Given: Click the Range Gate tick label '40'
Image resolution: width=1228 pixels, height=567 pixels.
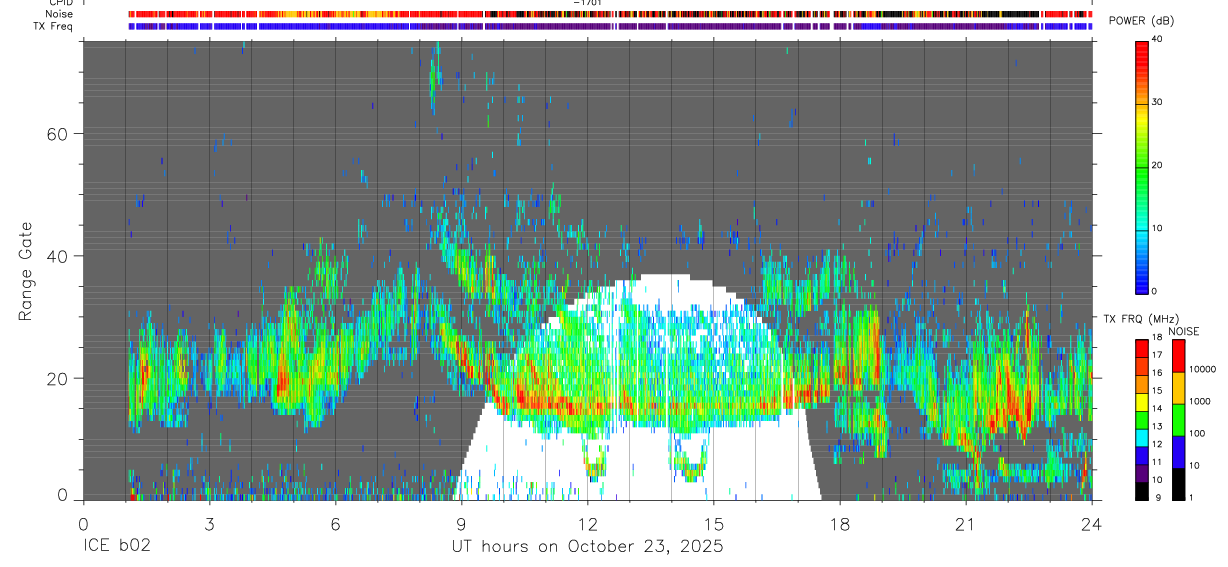Looking at the screenshot, I should coord(58,256).
